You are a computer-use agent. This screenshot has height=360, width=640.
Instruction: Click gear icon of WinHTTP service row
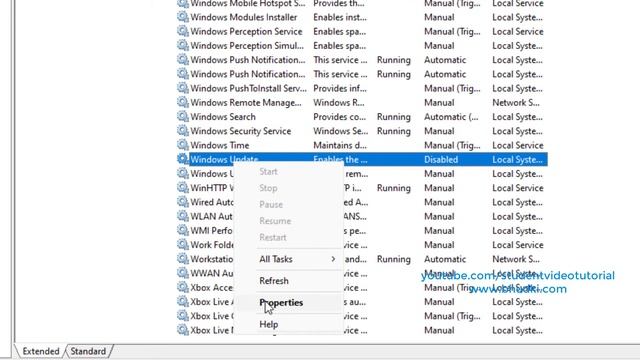[182, 187]
